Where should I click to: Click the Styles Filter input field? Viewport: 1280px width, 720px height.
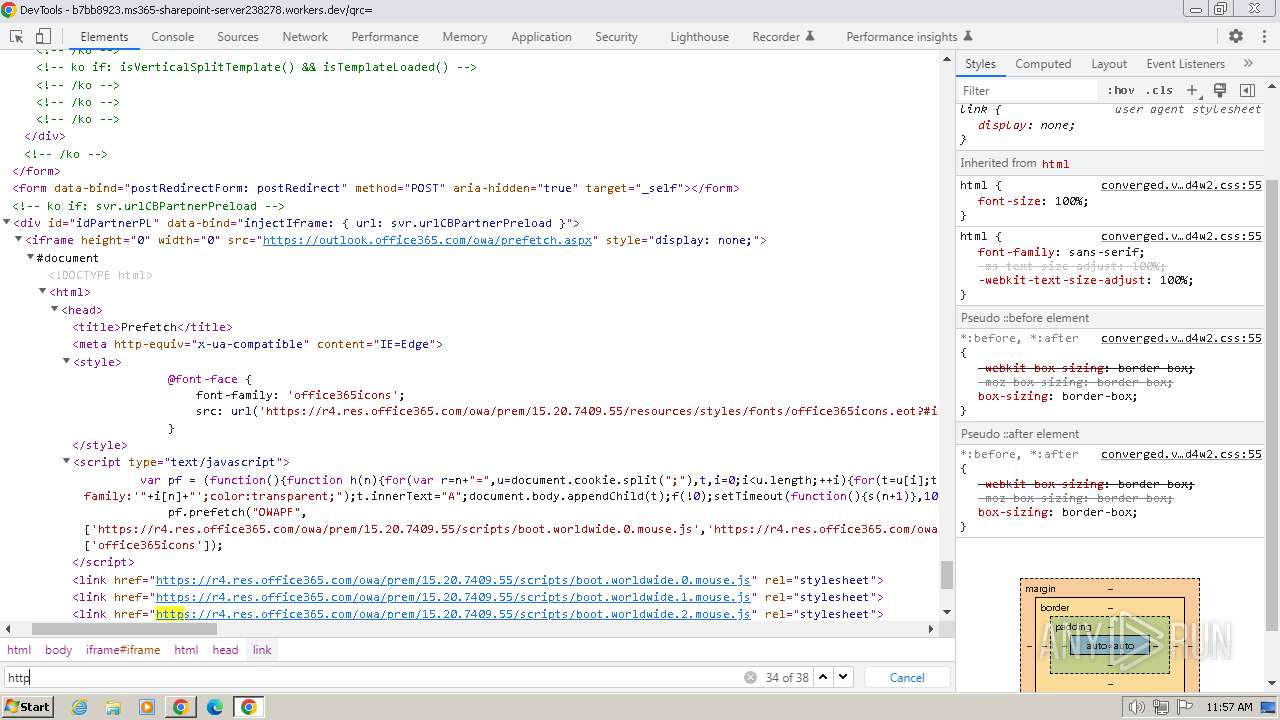tap(1028, 90)
